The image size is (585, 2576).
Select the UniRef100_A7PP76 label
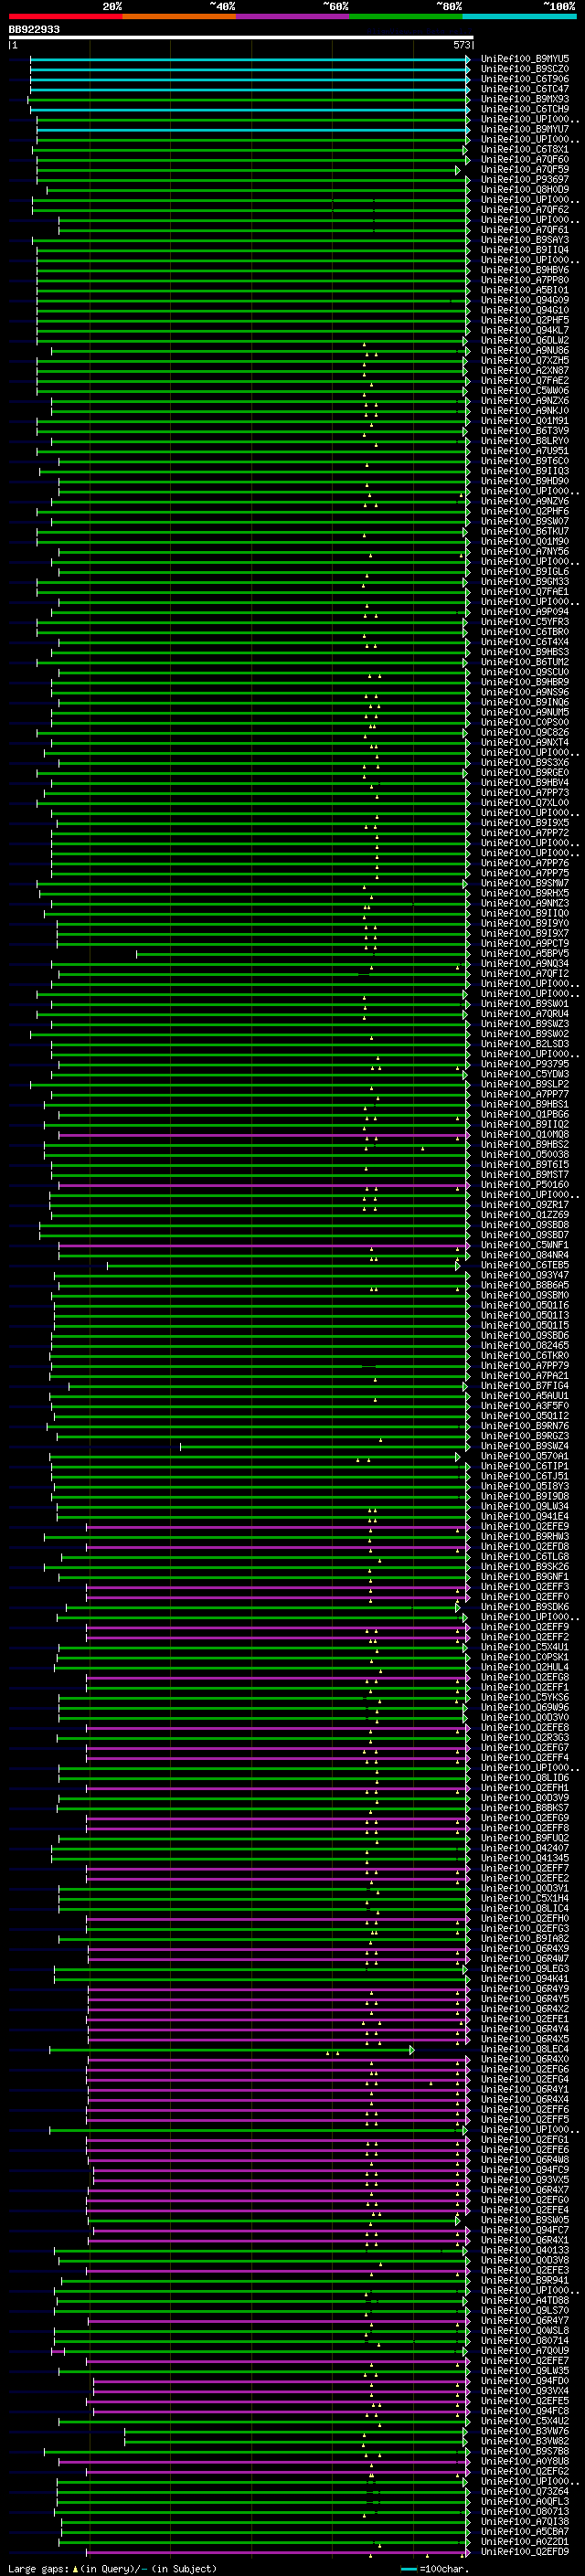(525, 863)
